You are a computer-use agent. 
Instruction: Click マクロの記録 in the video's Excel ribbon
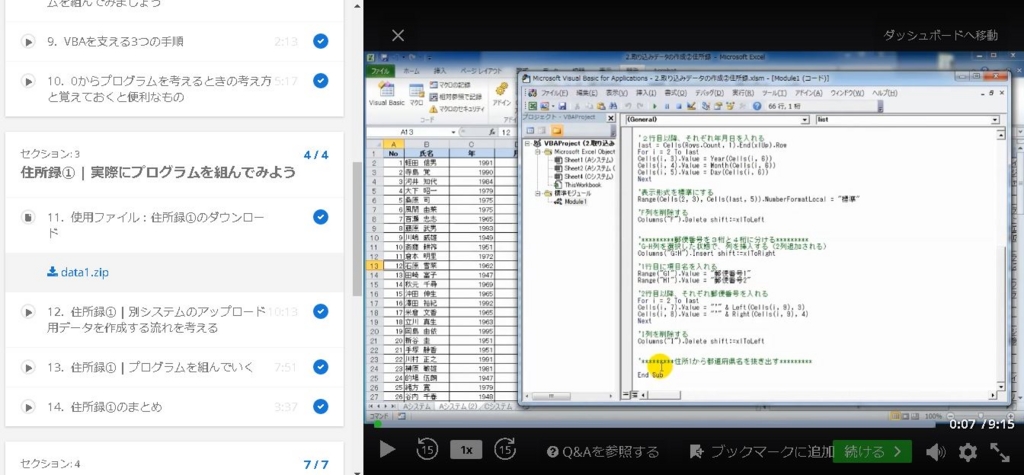(449, 86)
